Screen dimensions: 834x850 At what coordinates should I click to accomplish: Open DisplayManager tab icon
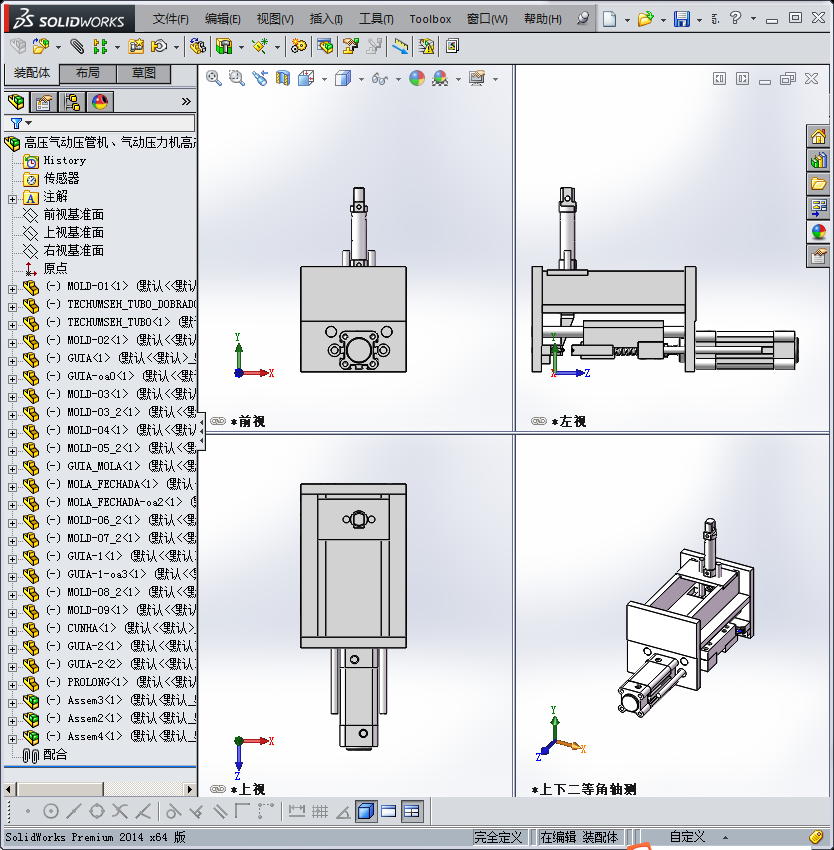(100, 101)
